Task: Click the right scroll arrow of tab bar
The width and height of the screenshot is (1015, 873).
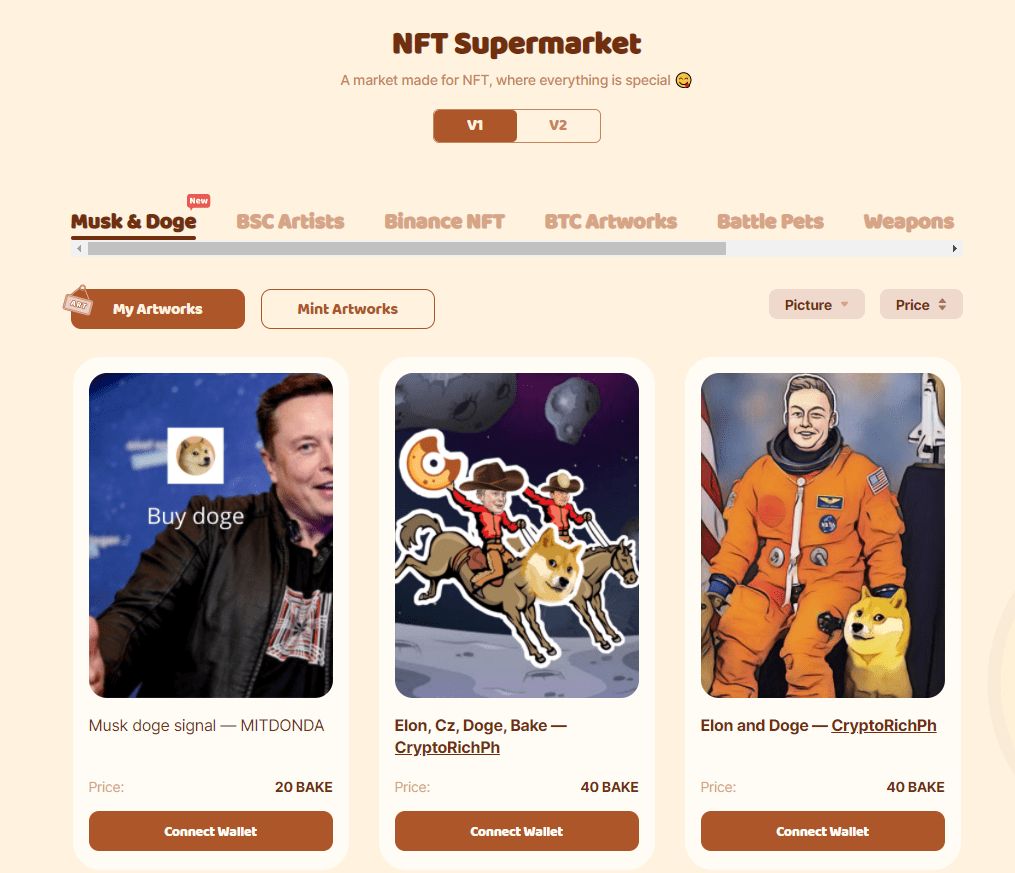Action: pos(955,248)
